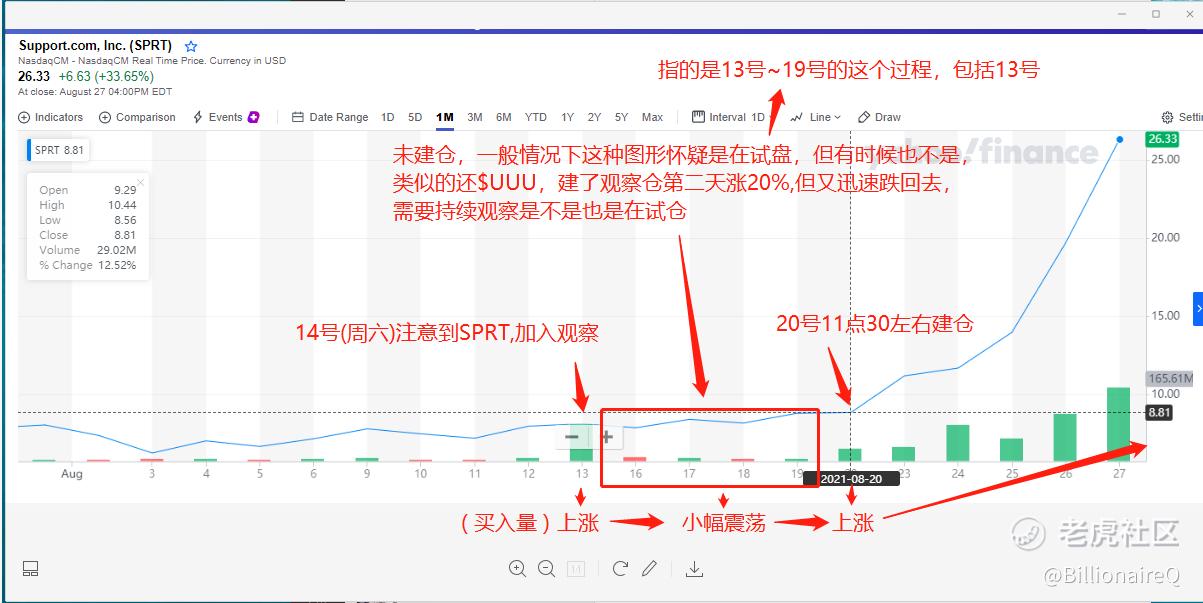Click the green 26.33 price tag
The width and height of the screenshot is (1203, 603).
point(1163,139)
